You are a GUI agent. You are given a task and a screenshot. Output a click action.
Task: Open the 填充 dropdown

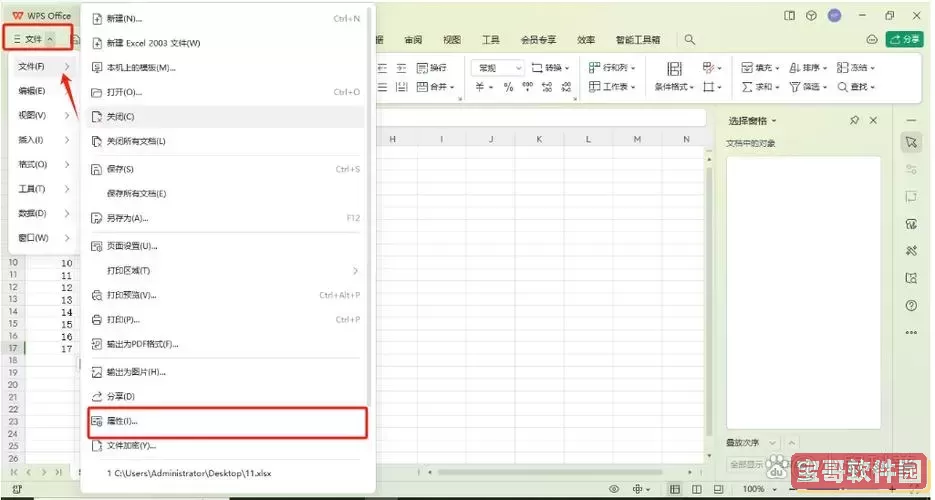[760, 67]
